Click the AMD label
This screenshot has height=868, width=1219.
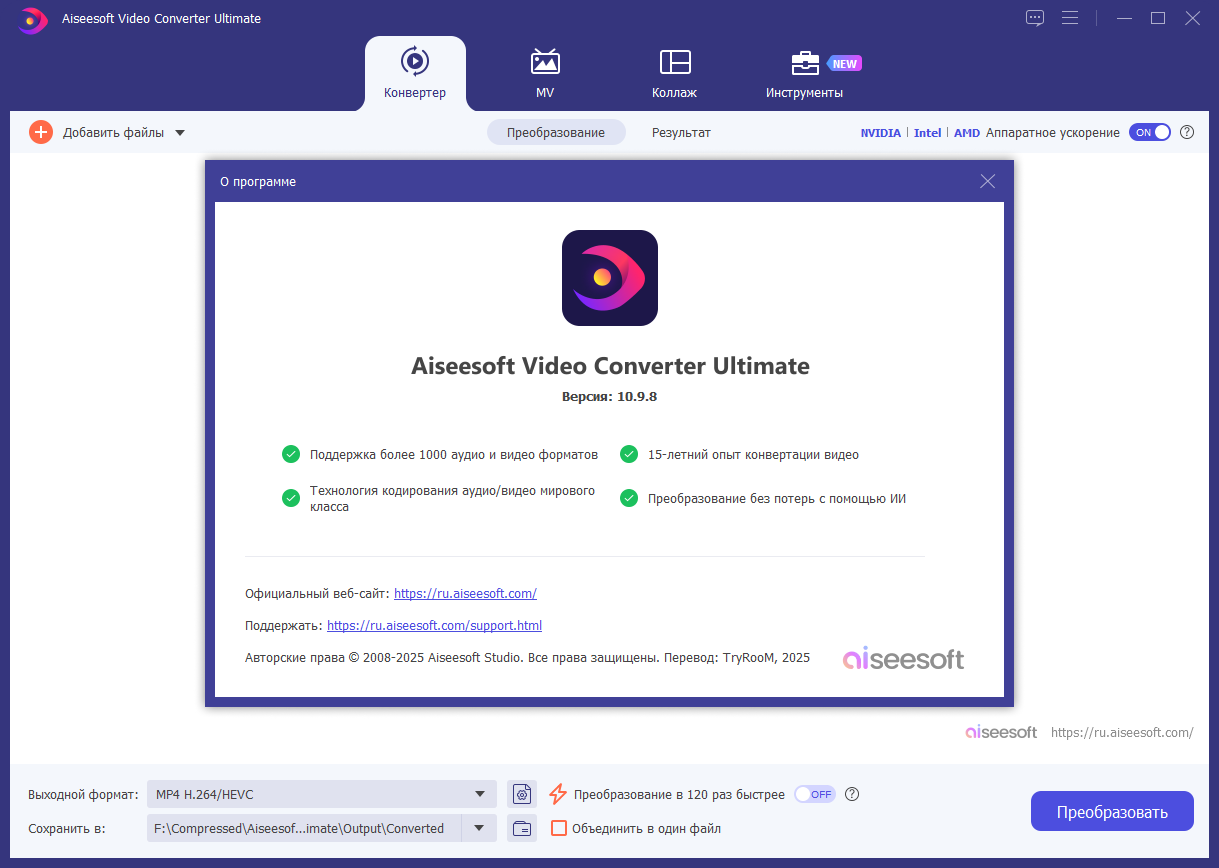point(967,132)
